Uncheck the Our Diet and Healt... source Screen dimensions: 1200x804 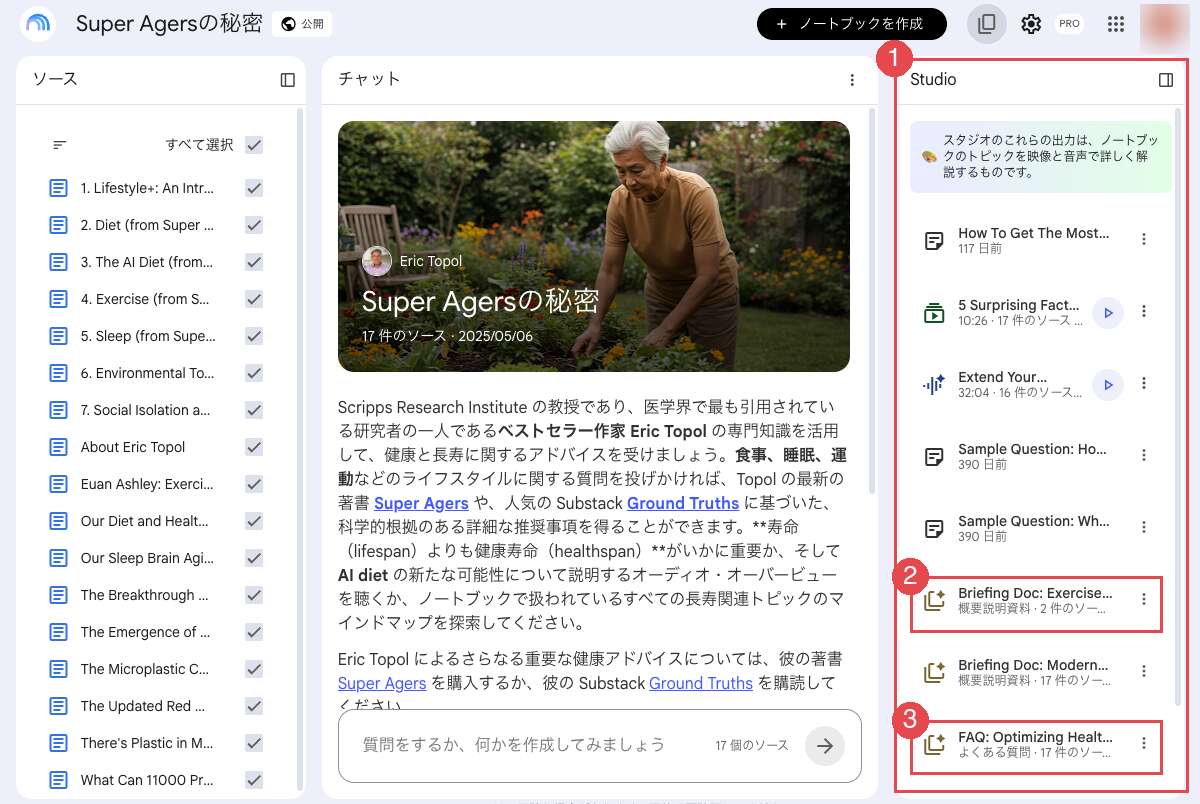254,521
